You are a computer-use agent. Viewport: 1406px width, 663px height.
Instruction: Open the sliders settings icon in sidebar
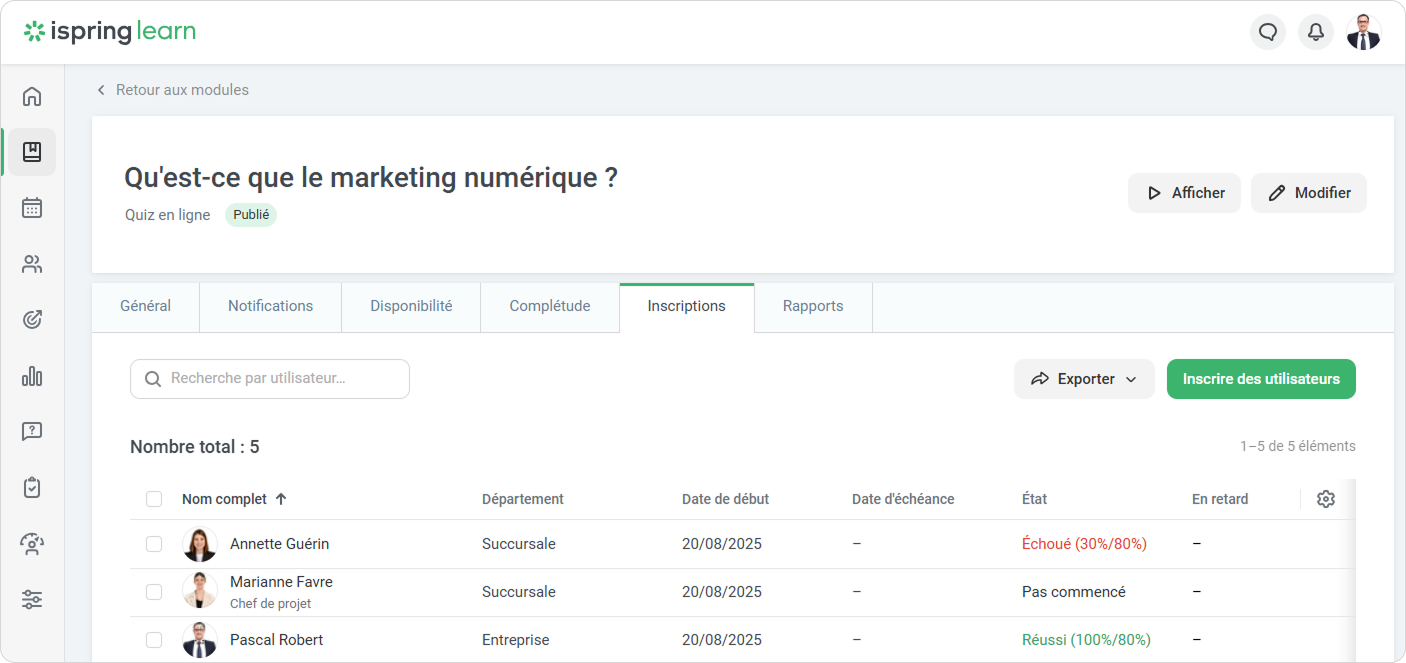click(32, 600)
